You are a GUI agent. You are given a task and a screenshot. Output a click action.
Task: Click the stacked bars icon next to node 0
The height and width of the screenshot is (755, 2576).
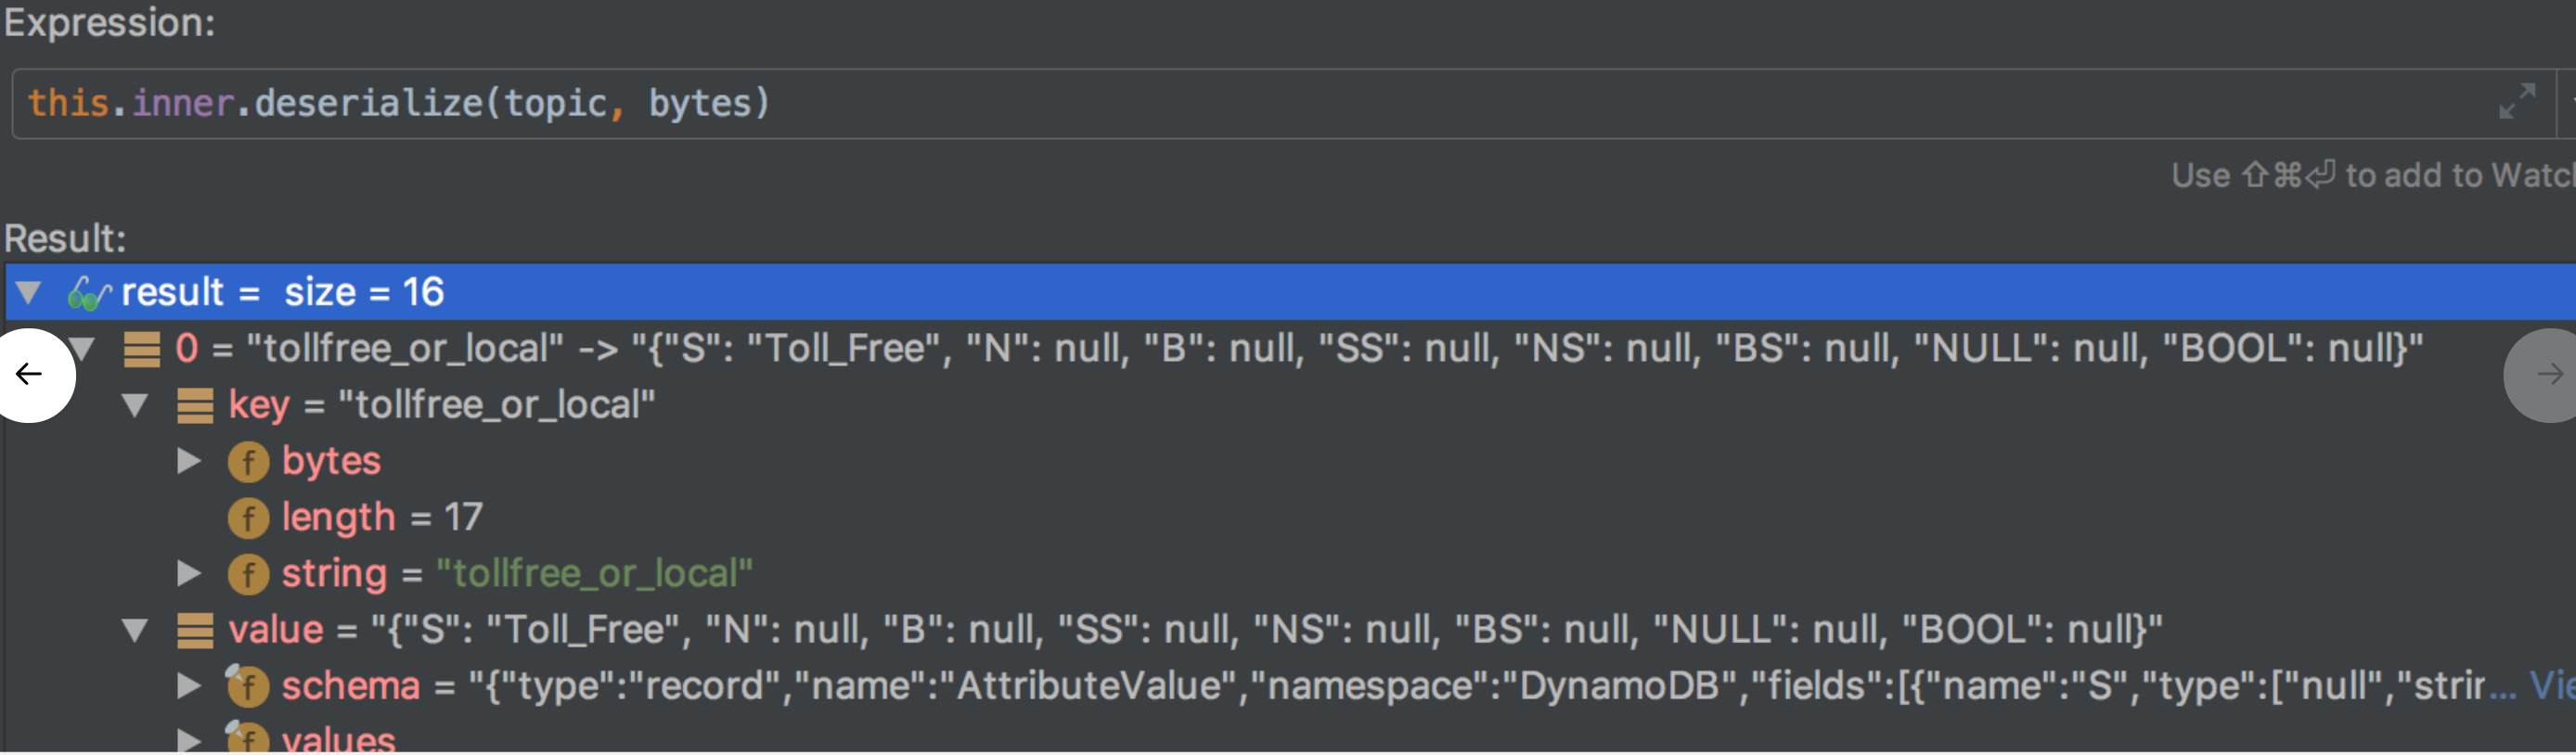pyautogui.click(x=140, y=350)
